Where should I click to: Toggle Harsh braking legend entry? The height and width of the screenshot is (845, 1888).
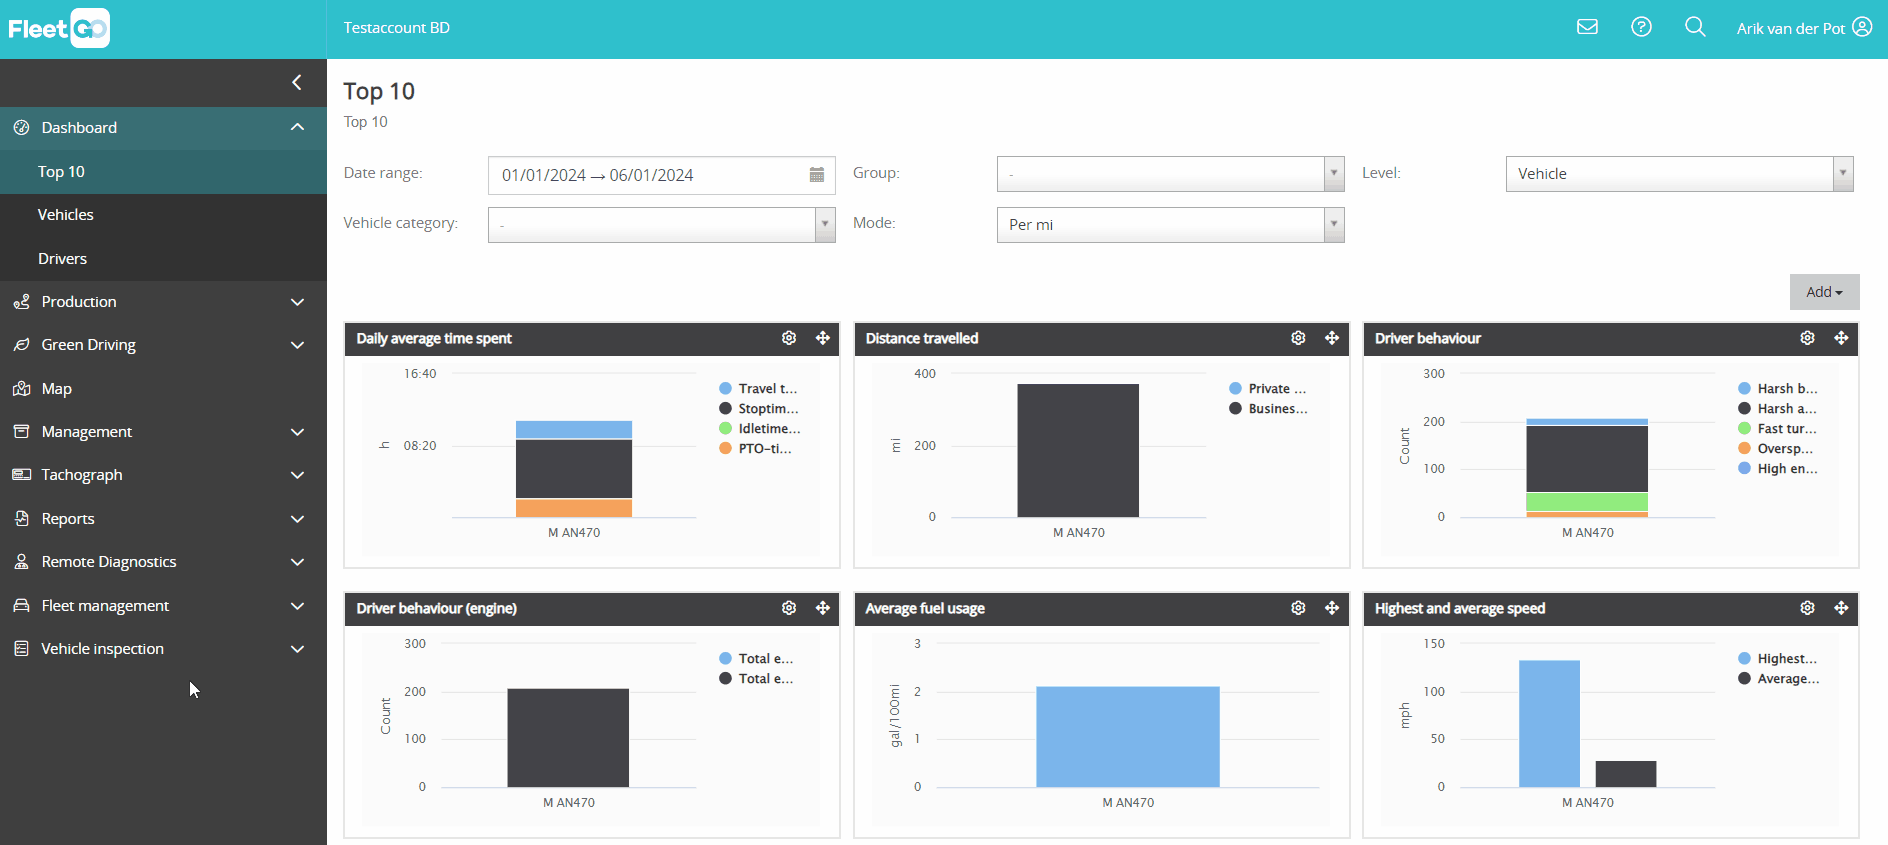1777,388
